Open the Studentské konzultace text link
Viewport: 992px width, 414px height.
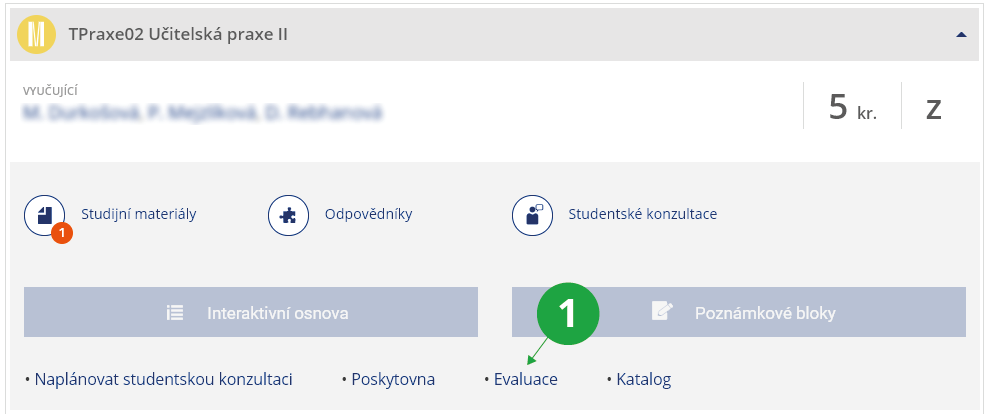[643, 214]
